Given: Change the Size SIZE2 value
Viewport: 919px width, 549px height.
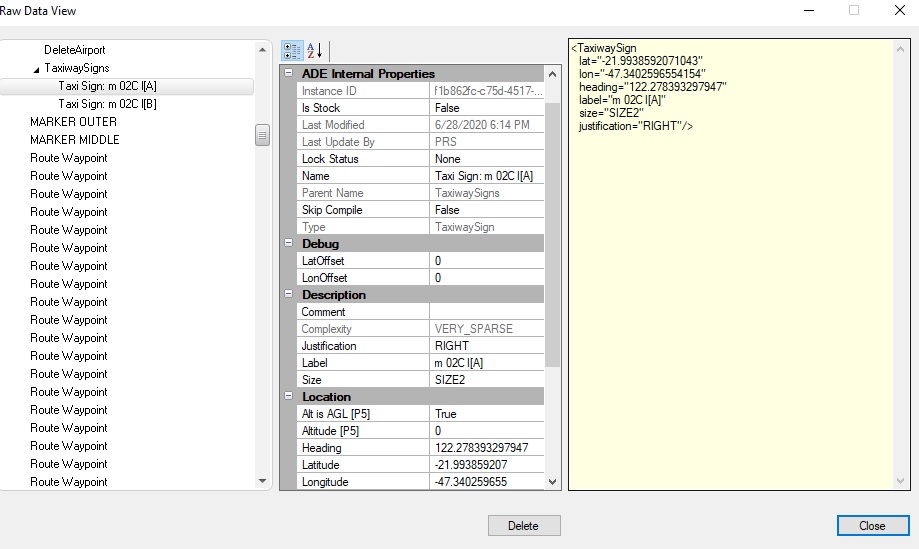Looking at the screenshot, I should pos(487,380).
